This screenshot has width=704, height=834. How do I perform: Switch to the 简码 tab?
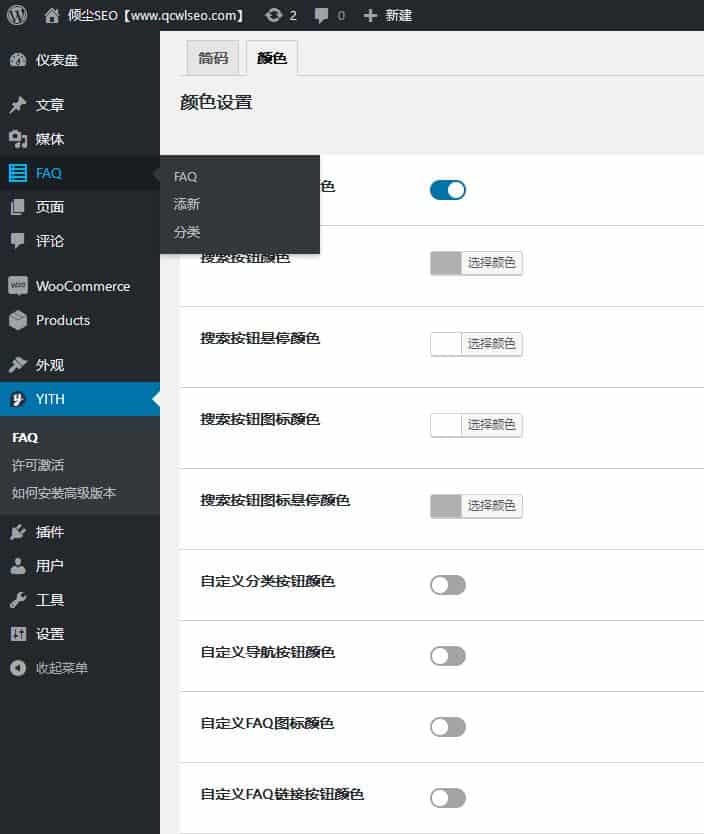pos(213,58)
